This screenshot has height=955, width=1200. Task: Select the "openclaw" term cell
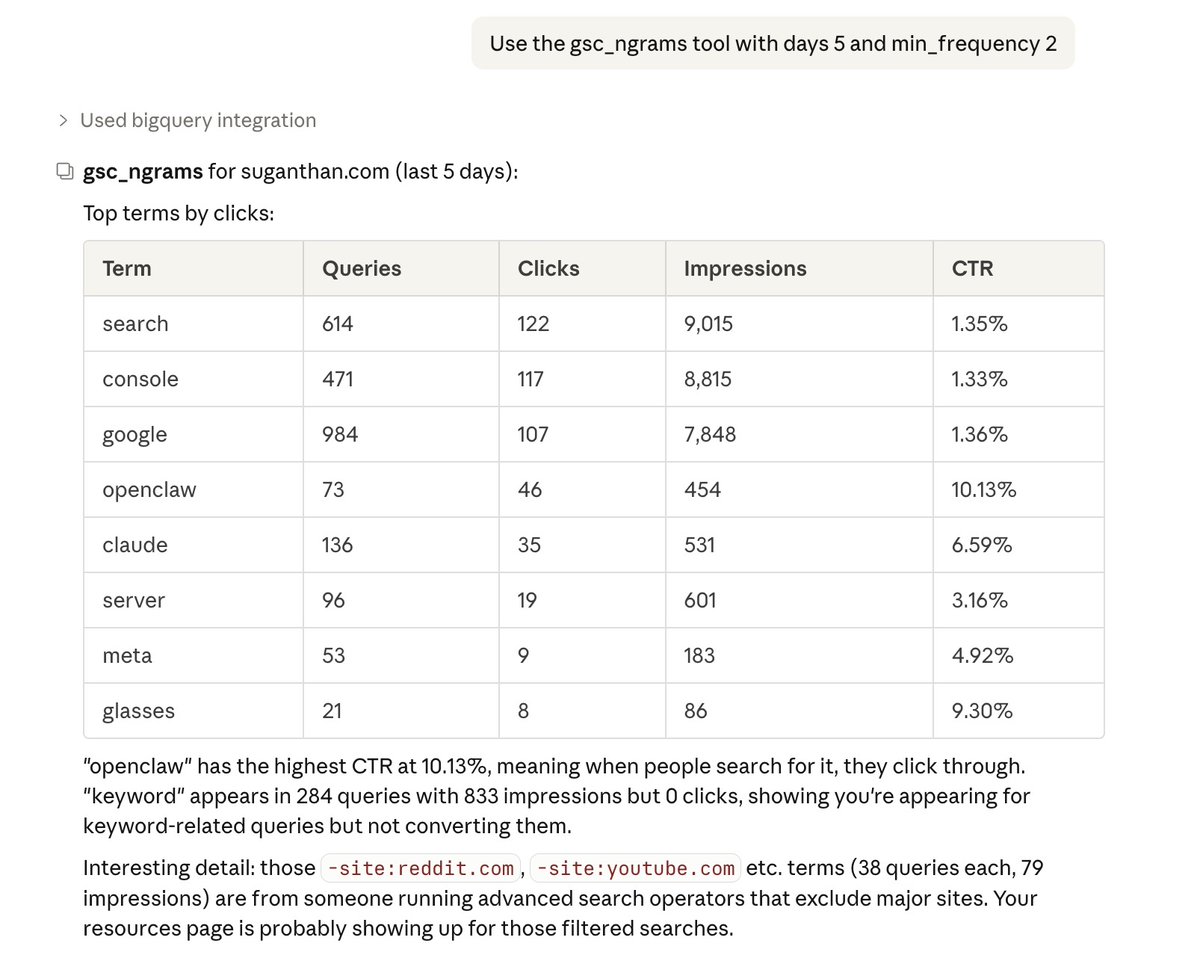click(149, 490)
